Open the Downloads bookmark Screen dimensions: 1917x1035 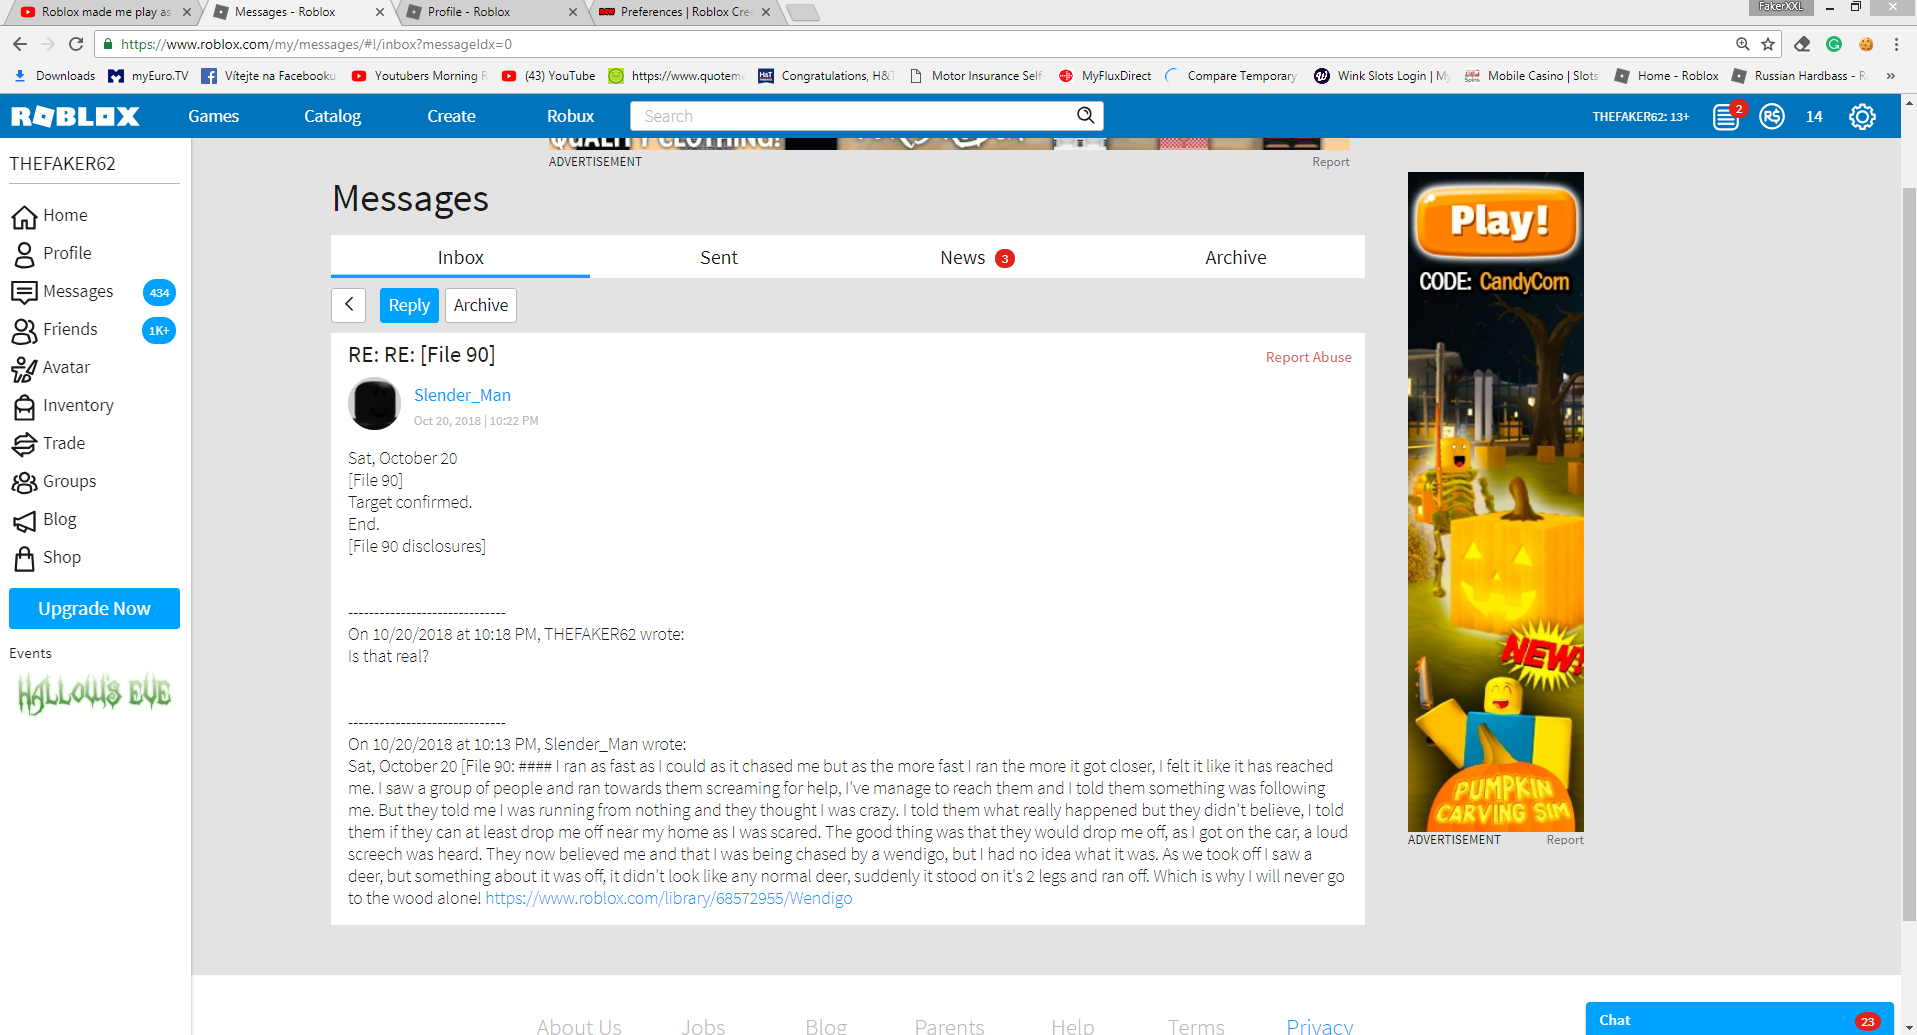55,76
